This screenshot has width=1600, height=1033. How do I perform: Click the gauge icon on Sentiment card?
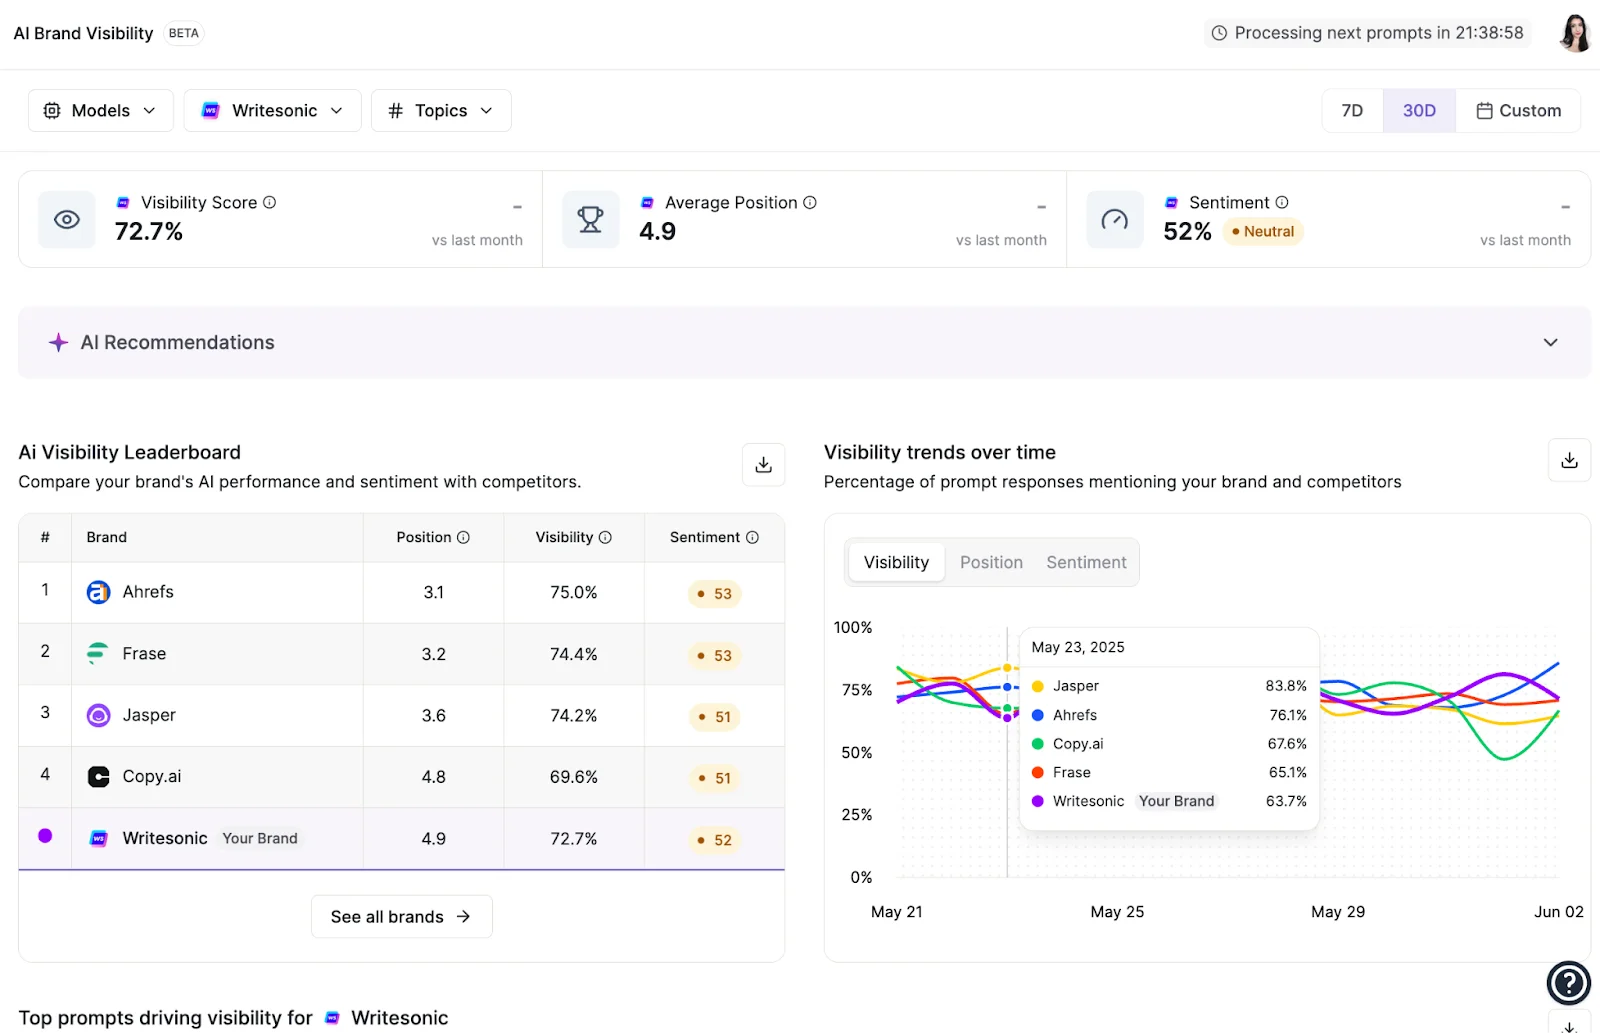click(x=1115, y=219)
